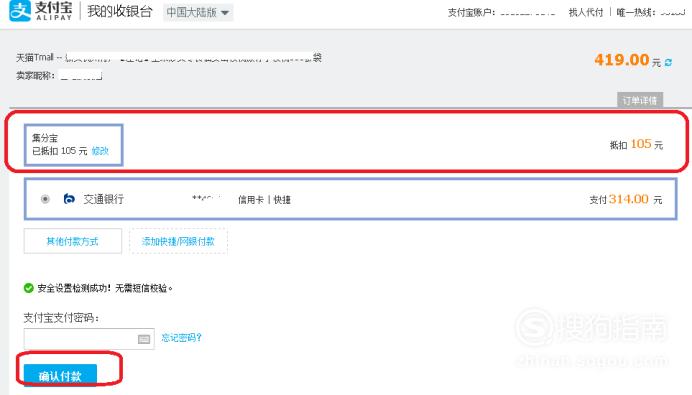The width and height of the screenshot is (692, 395).
Task: Click the 交通银行 bank logo icon
Action: click(69, 199)
